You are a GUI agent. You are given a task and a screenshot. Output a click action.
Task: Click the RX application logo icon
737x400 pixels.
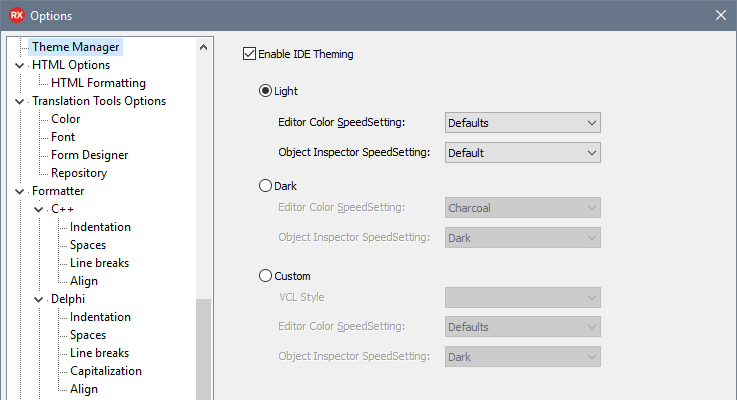pyautogui.click(x=17, y=15)
